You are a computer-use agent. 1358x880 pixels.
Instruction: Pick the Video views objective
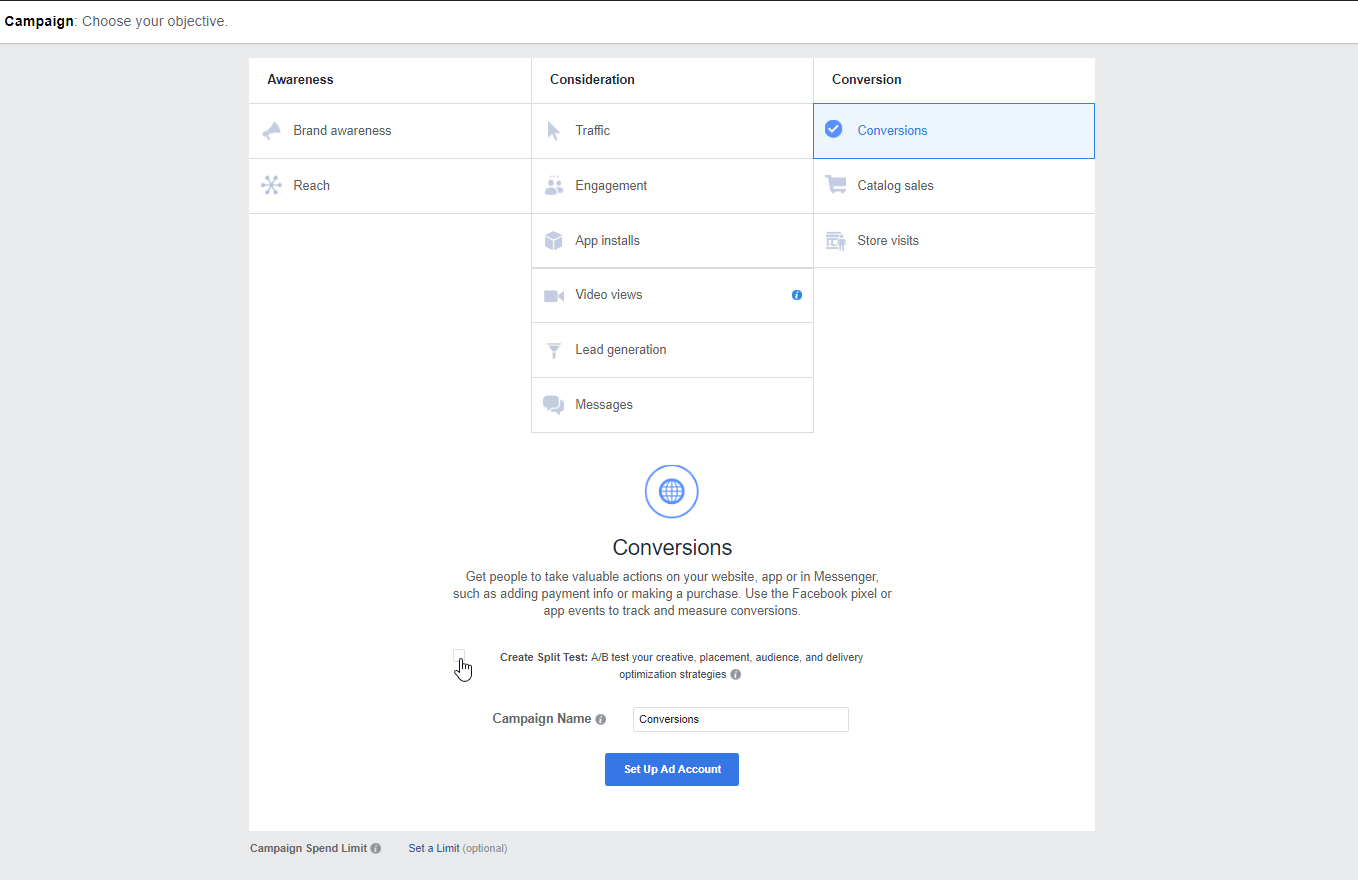coord(672,295)
